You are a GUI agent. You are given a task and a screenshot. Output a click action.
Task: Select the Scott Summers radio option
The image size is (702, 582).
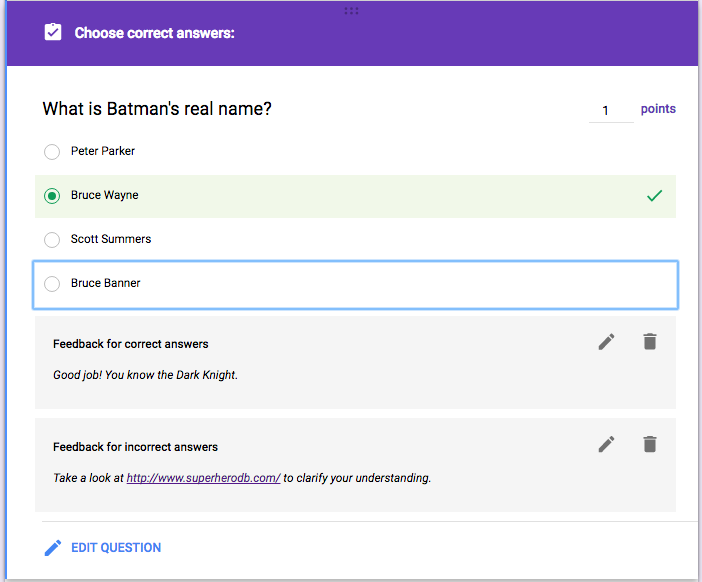[52, 240]
